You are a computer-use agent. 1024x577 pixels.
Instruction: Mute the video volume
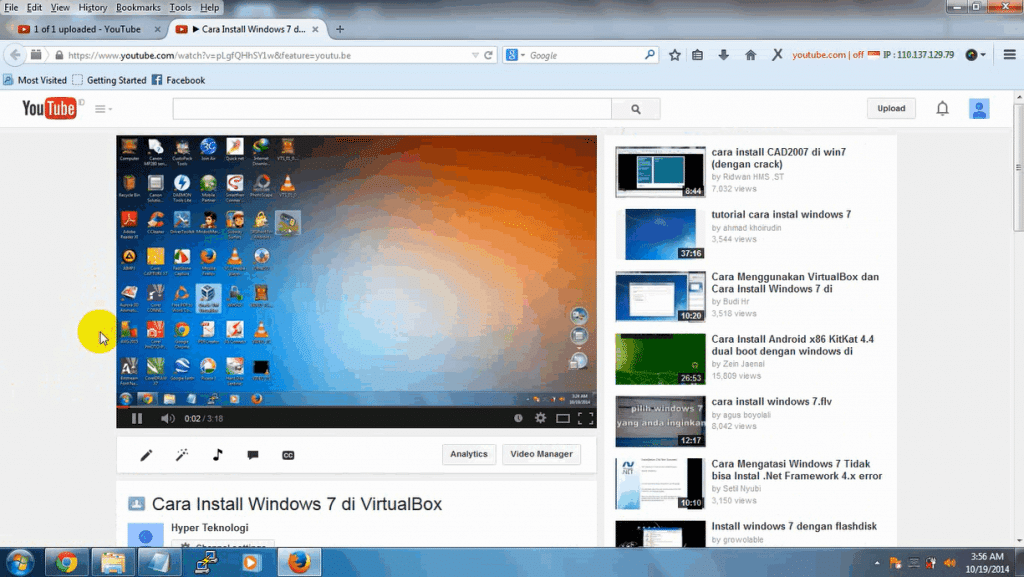tap(168, 418)
